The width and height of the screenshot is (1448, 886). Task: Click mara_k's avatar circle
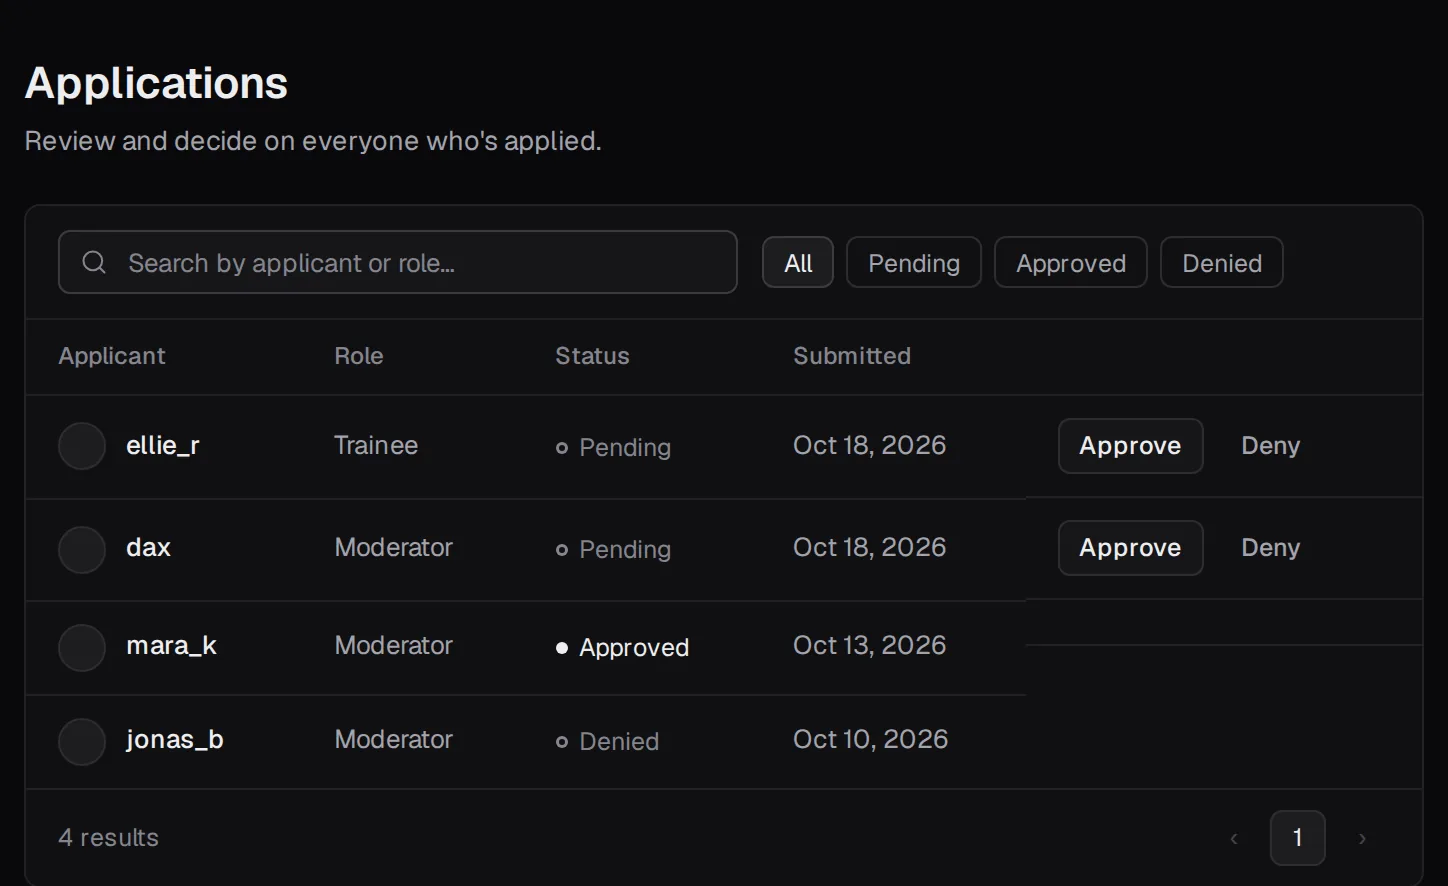(82, 648)
